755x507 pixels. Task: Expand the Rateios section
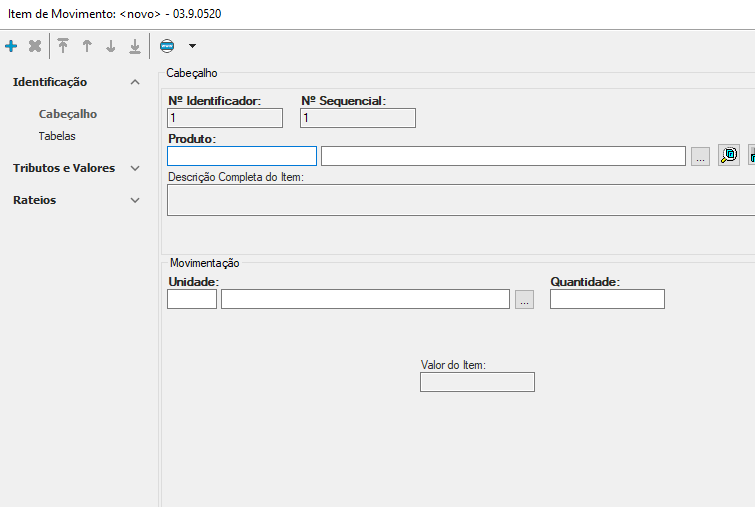[x=135, y=200]
